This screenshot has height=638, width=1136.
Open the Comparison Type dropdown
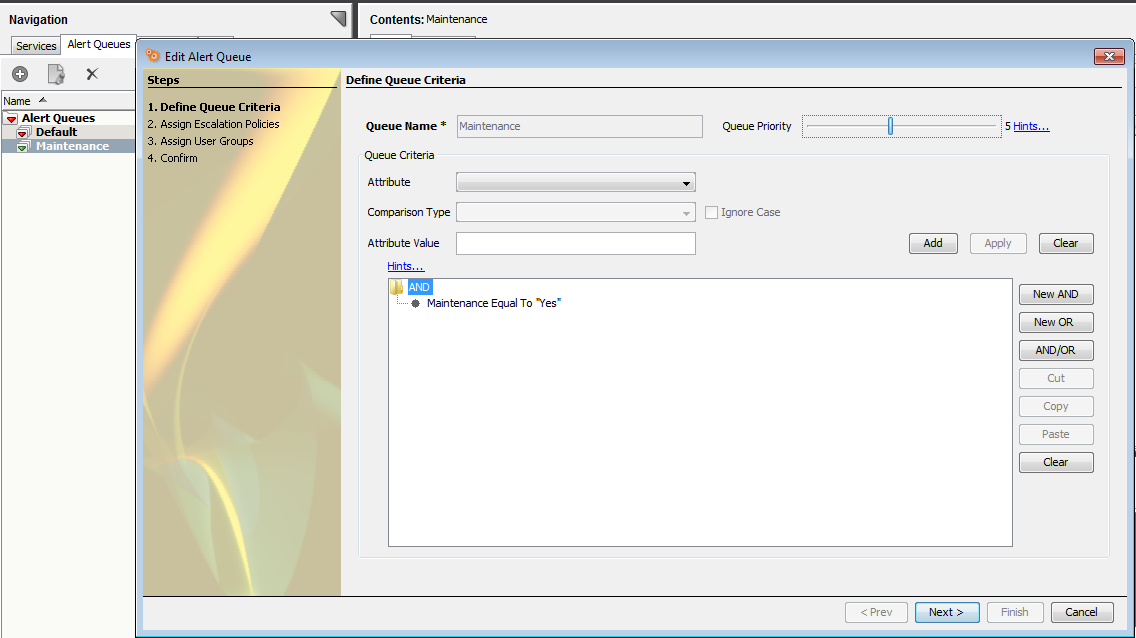575,212
